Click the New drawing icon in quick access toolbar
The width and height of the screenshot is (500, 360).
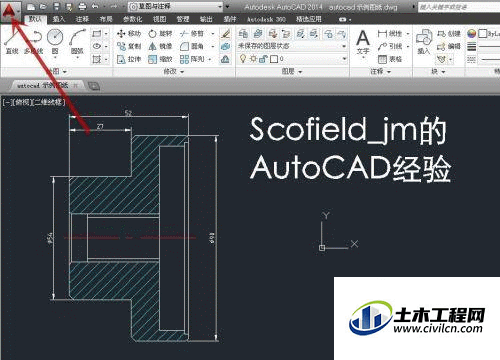click(30, 7)
